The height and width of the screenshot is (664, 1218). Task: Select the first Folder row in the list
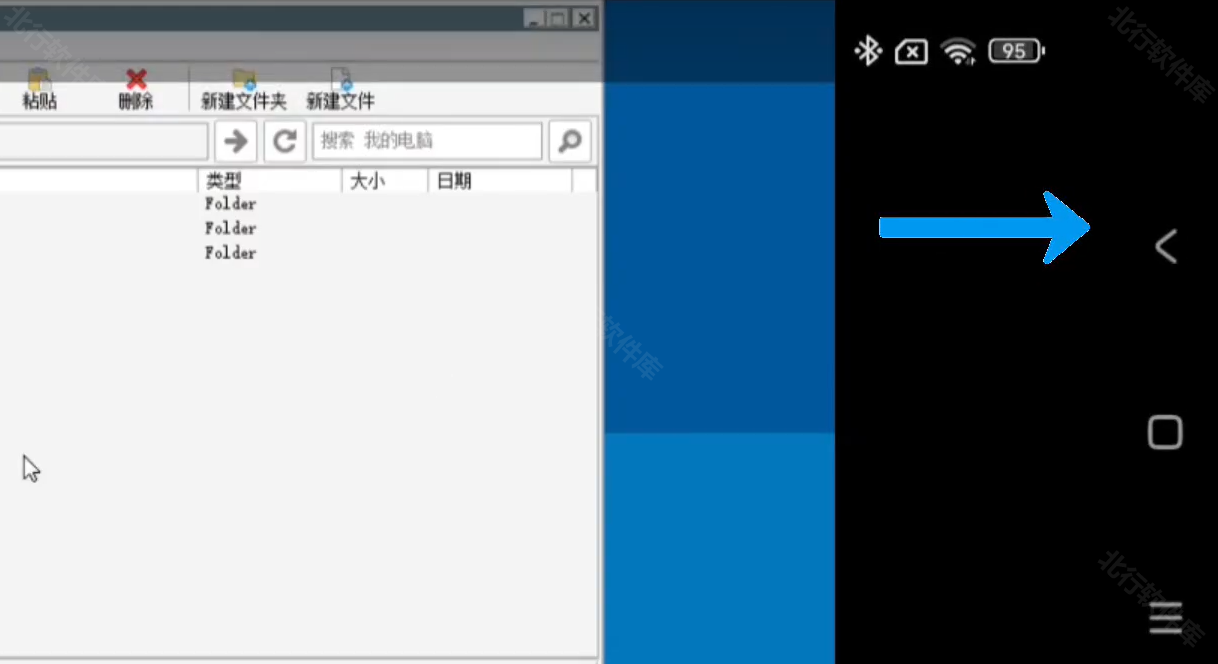click(231, 204)
